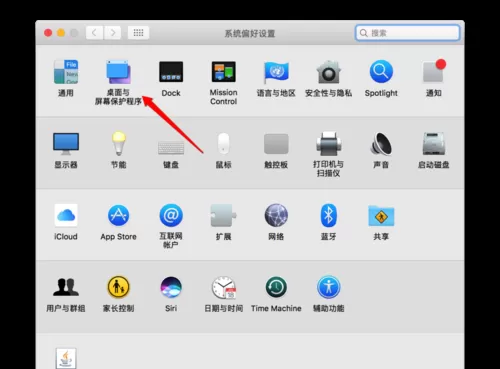The image size is (500, 369).
Task: Click the back navigation arrow
Action: 94,33
